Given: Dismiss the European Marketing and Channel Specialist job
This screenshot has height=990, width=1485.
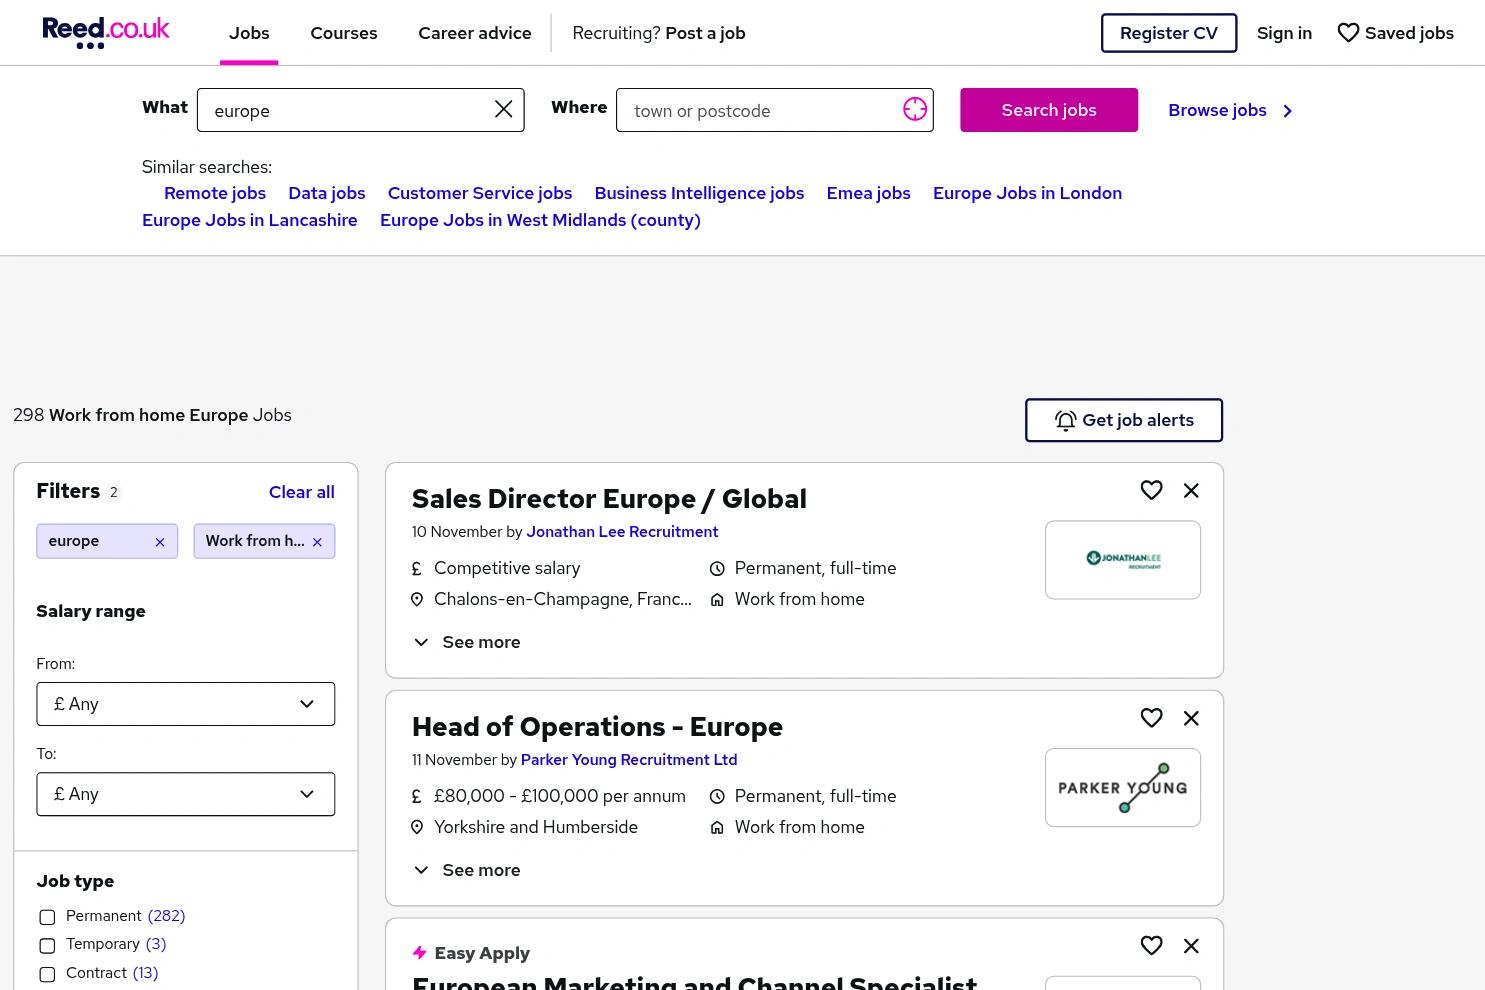Looking at the screenshot, I should (x=1191, y=946).
